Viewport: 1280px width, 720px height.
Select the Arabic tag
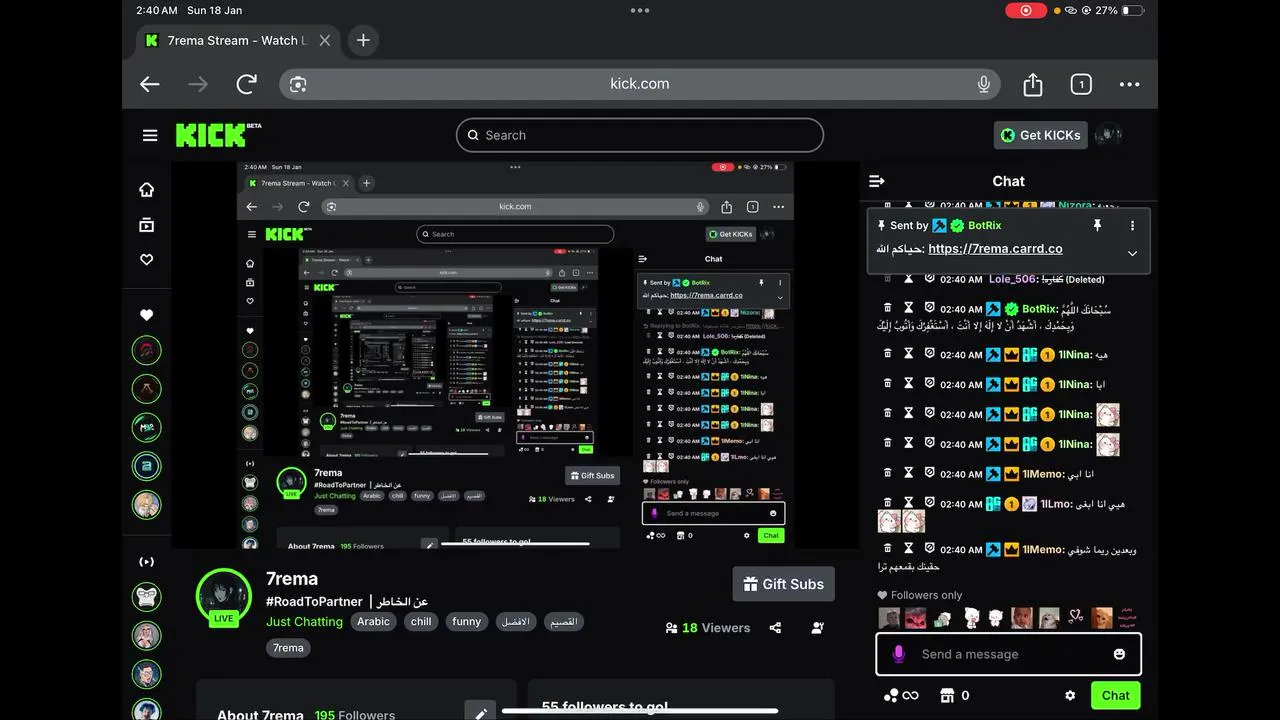pyautogui.click(x=373, y=621)
